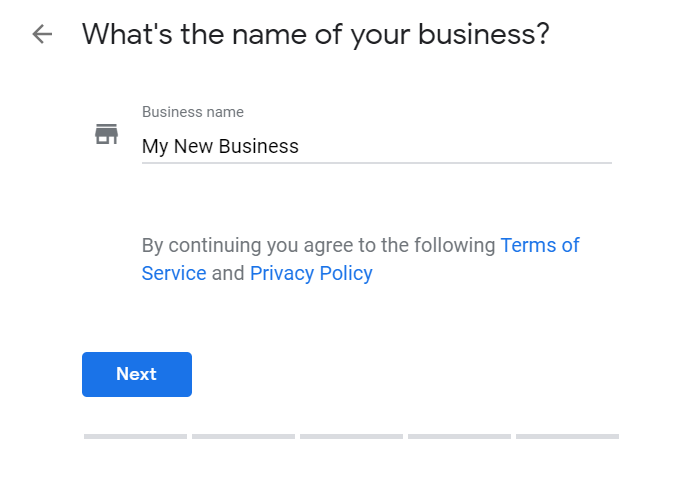Go back using the left arrow icon
Viewport: 684px width, 478px height.
[41, 34]
